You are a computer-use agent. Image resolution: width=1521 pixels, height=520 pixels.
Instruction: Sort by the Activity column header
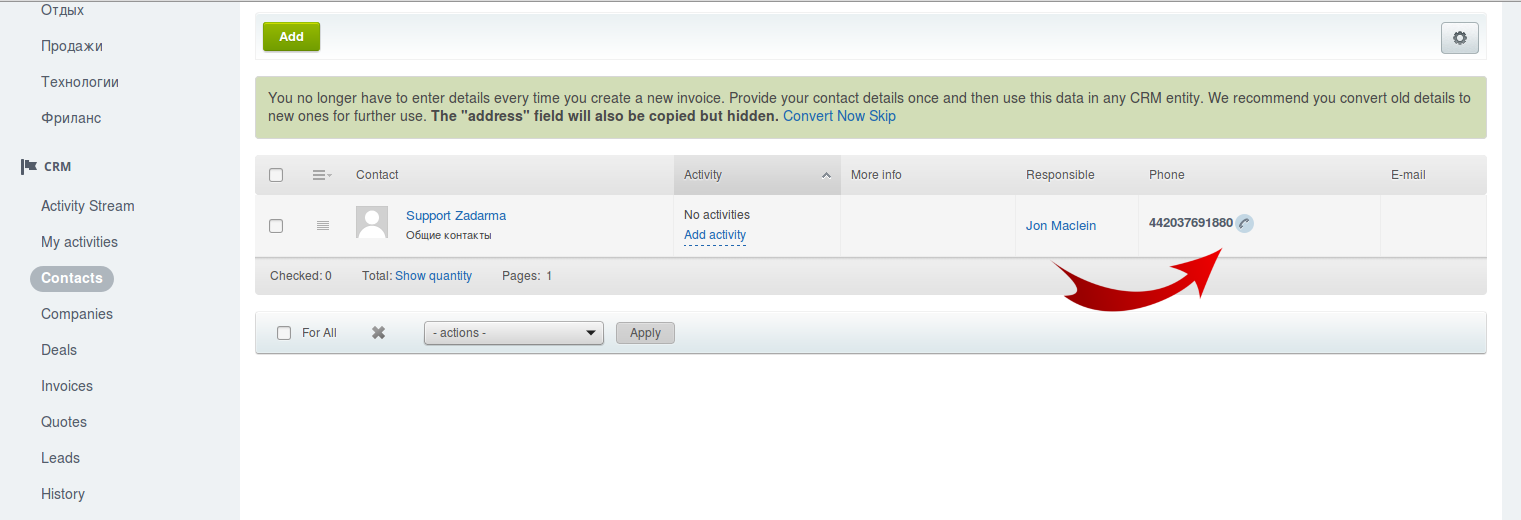pos(756,175)
